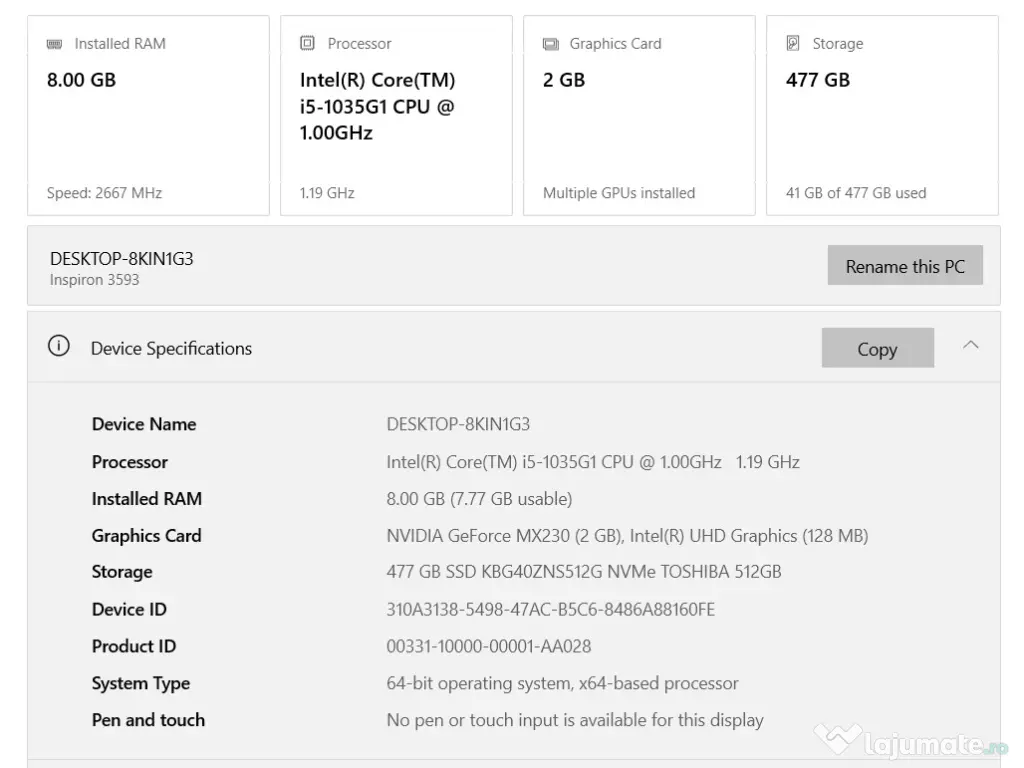
Task: Click the info icon beside Device Specifications
Action: (x=59, y=347)
